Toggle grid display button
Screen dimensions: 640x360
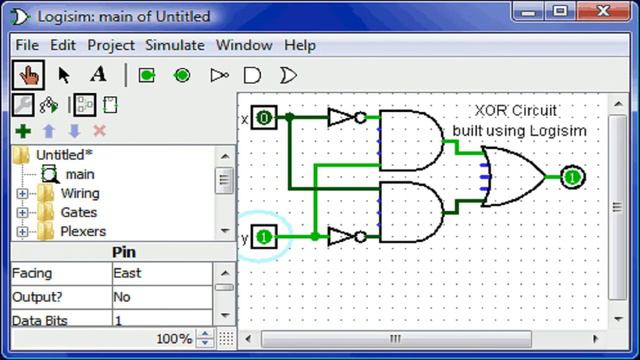pyautogui.click(x=226, y=338)
